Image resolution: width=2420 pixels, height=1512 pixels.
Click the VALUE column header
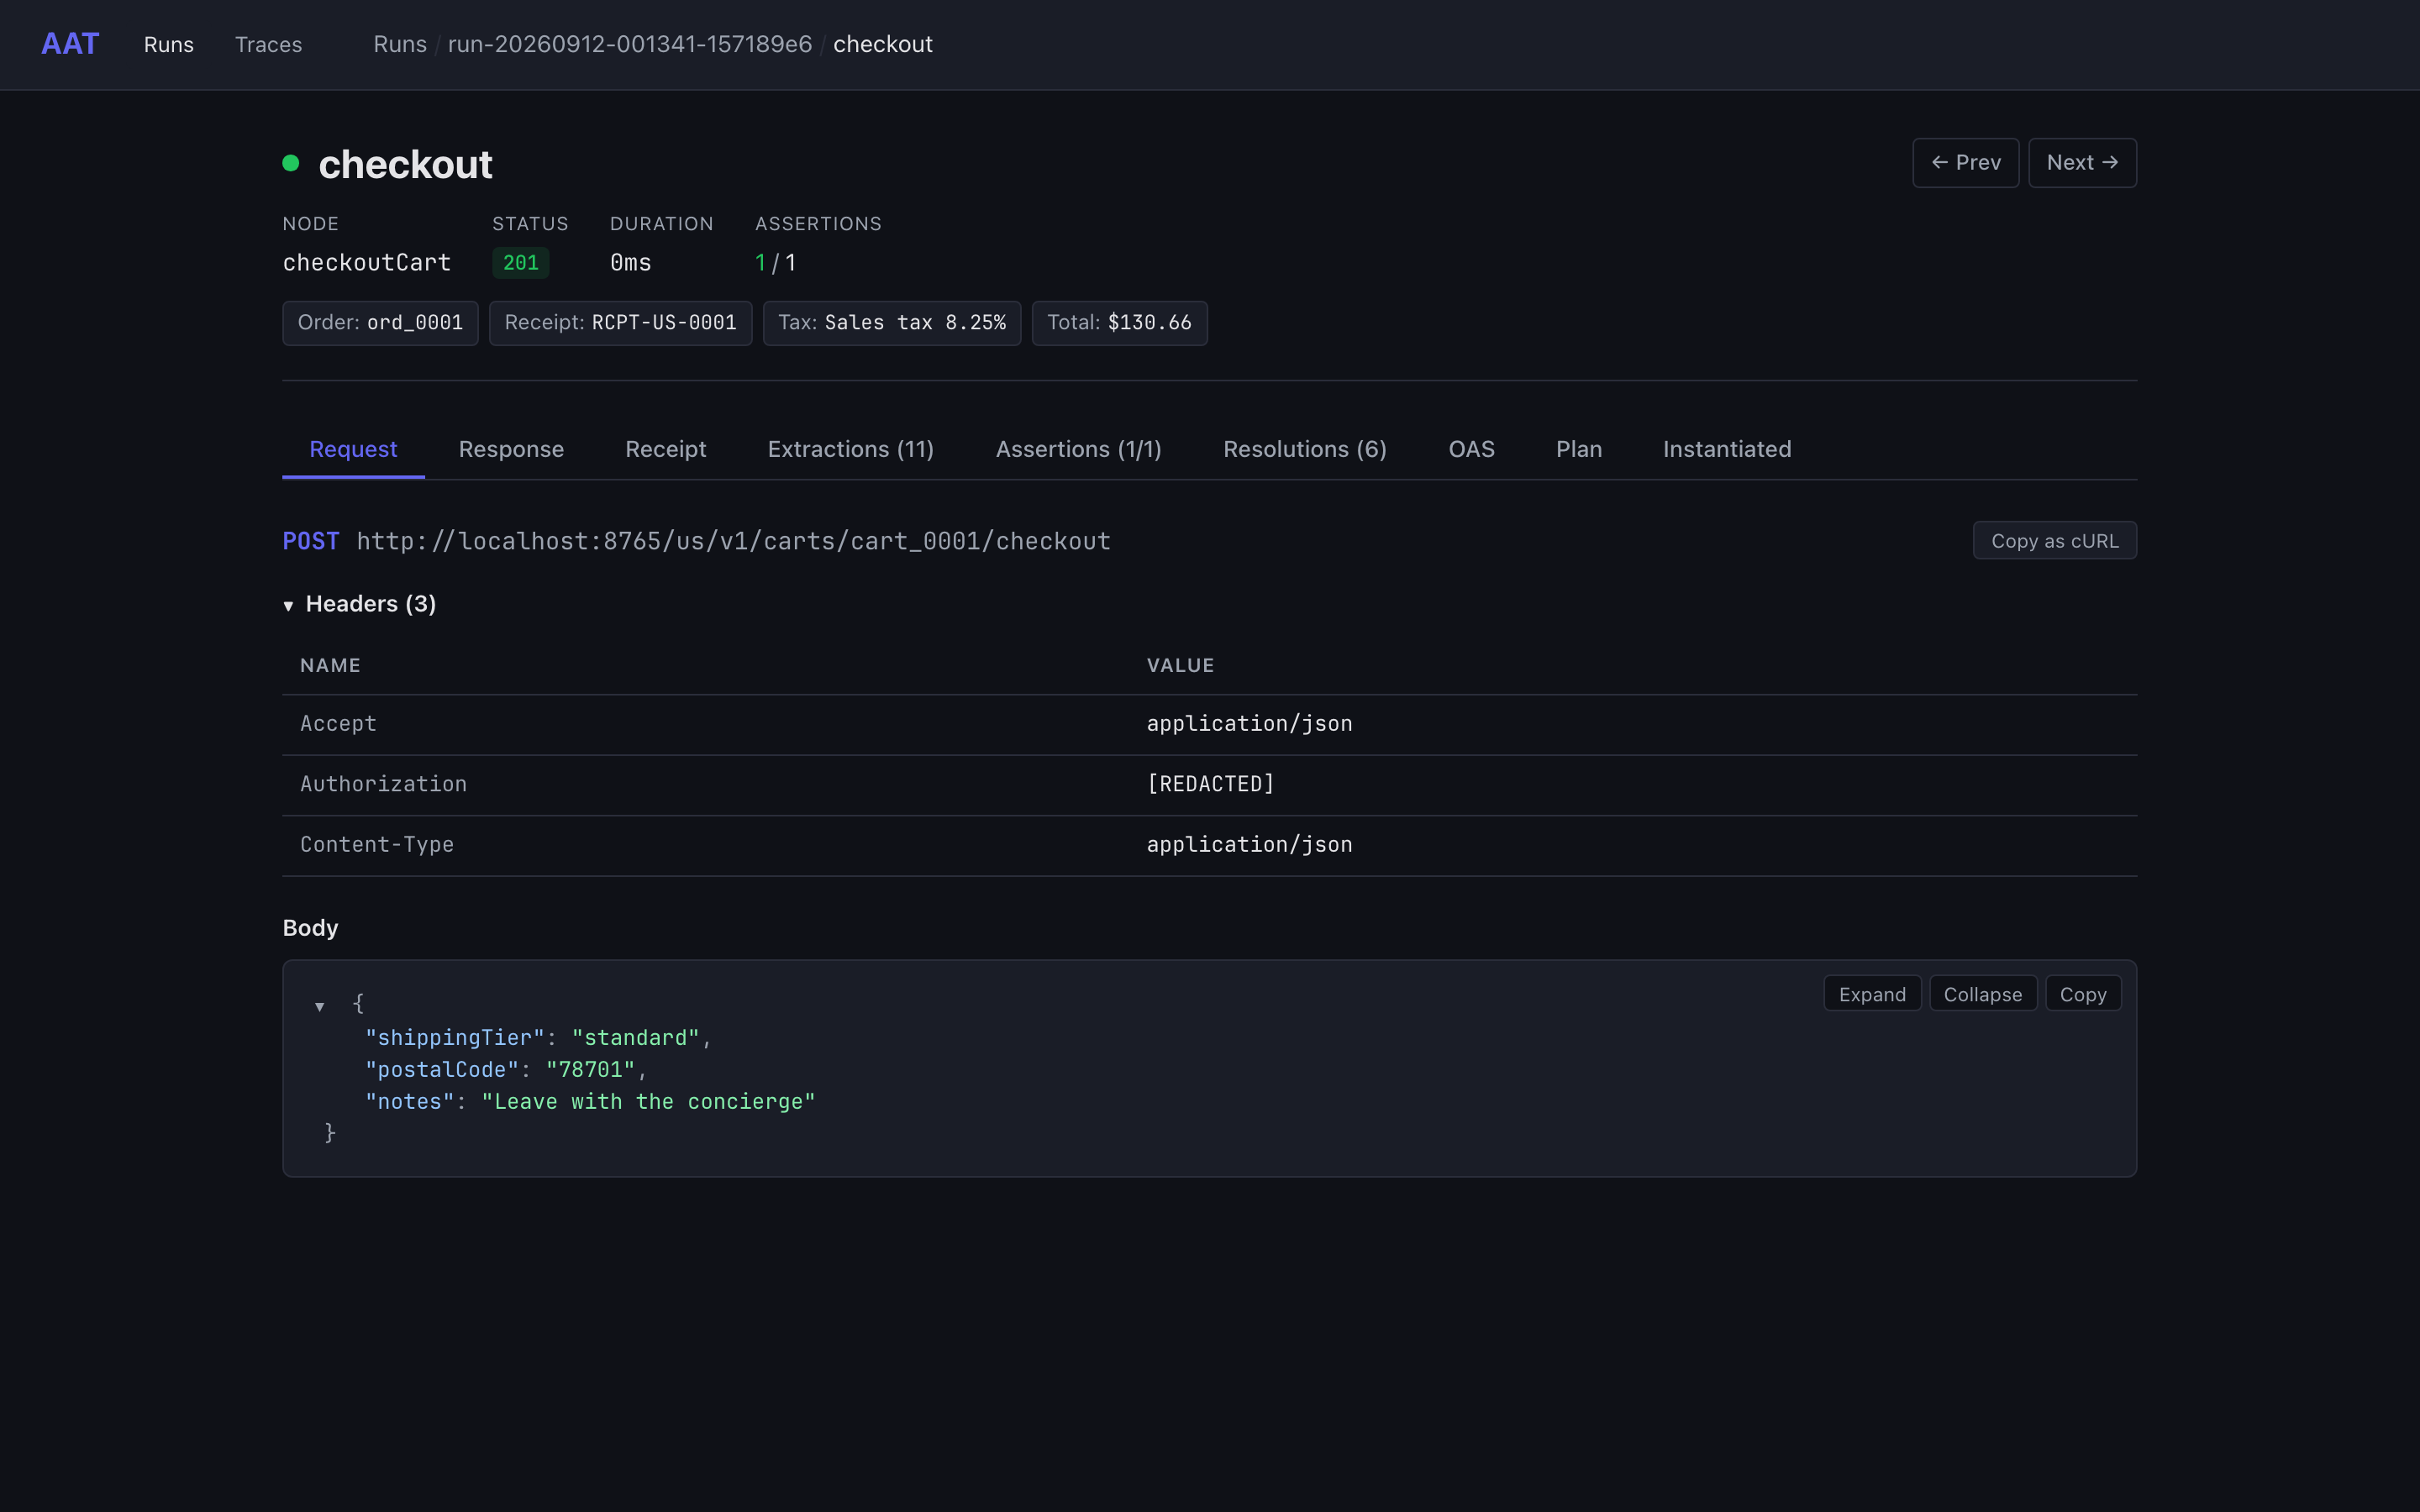[x=1180, y=666]
